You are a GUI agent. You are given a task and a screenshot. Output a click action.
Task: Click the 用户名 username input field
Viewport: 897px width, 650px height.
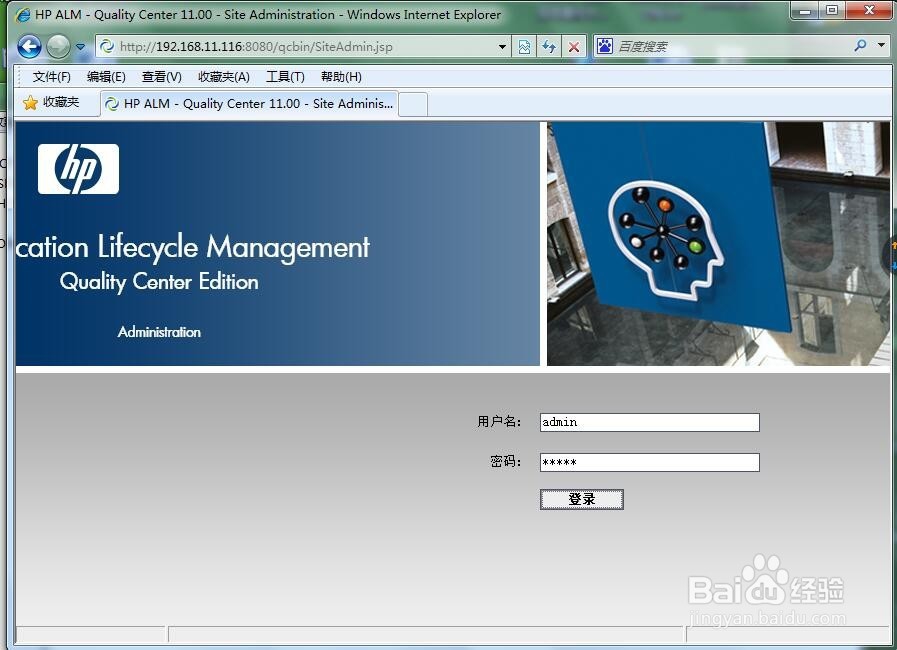(650, 422)
